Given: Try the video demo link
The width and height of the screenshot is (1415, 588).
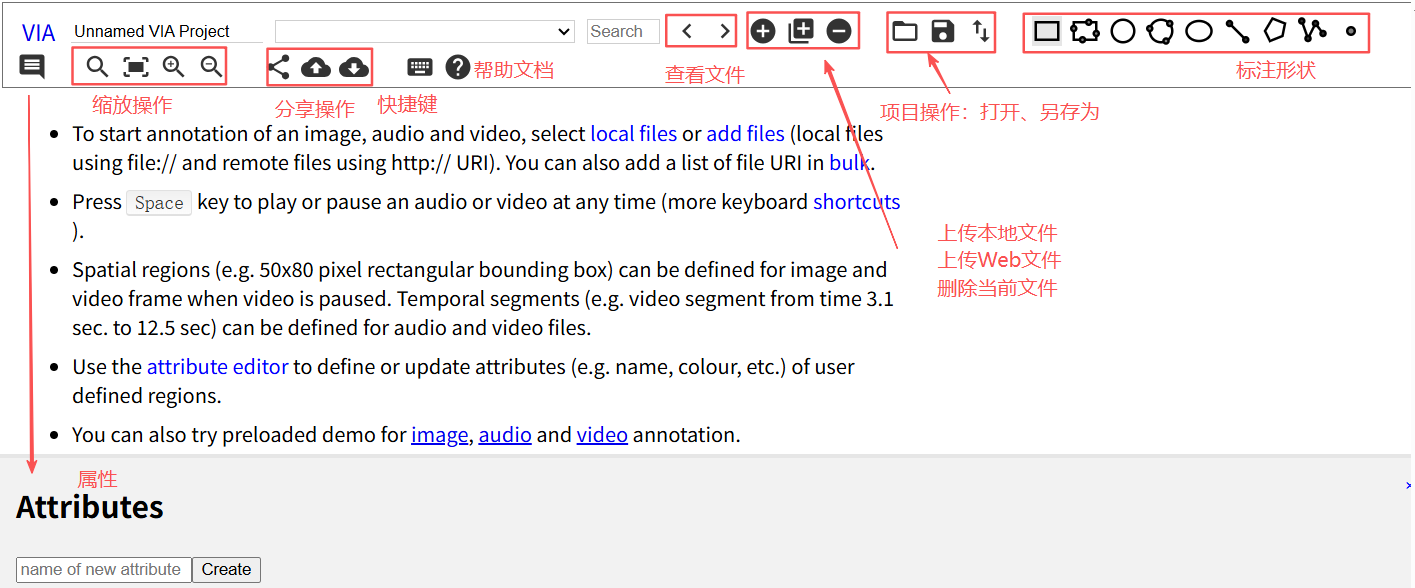Looking at the screenshot, I should 602,435.
